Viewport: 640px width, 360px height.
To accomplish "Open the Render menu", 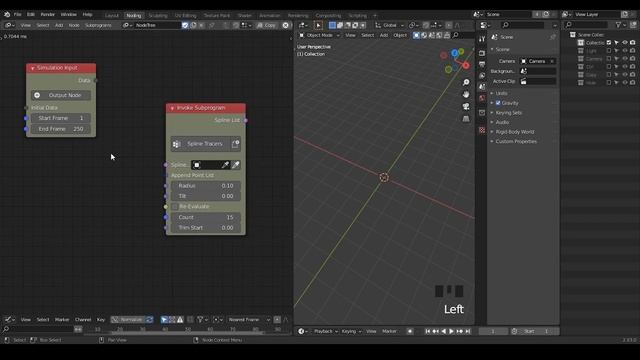I will click(x=47, y=14).
